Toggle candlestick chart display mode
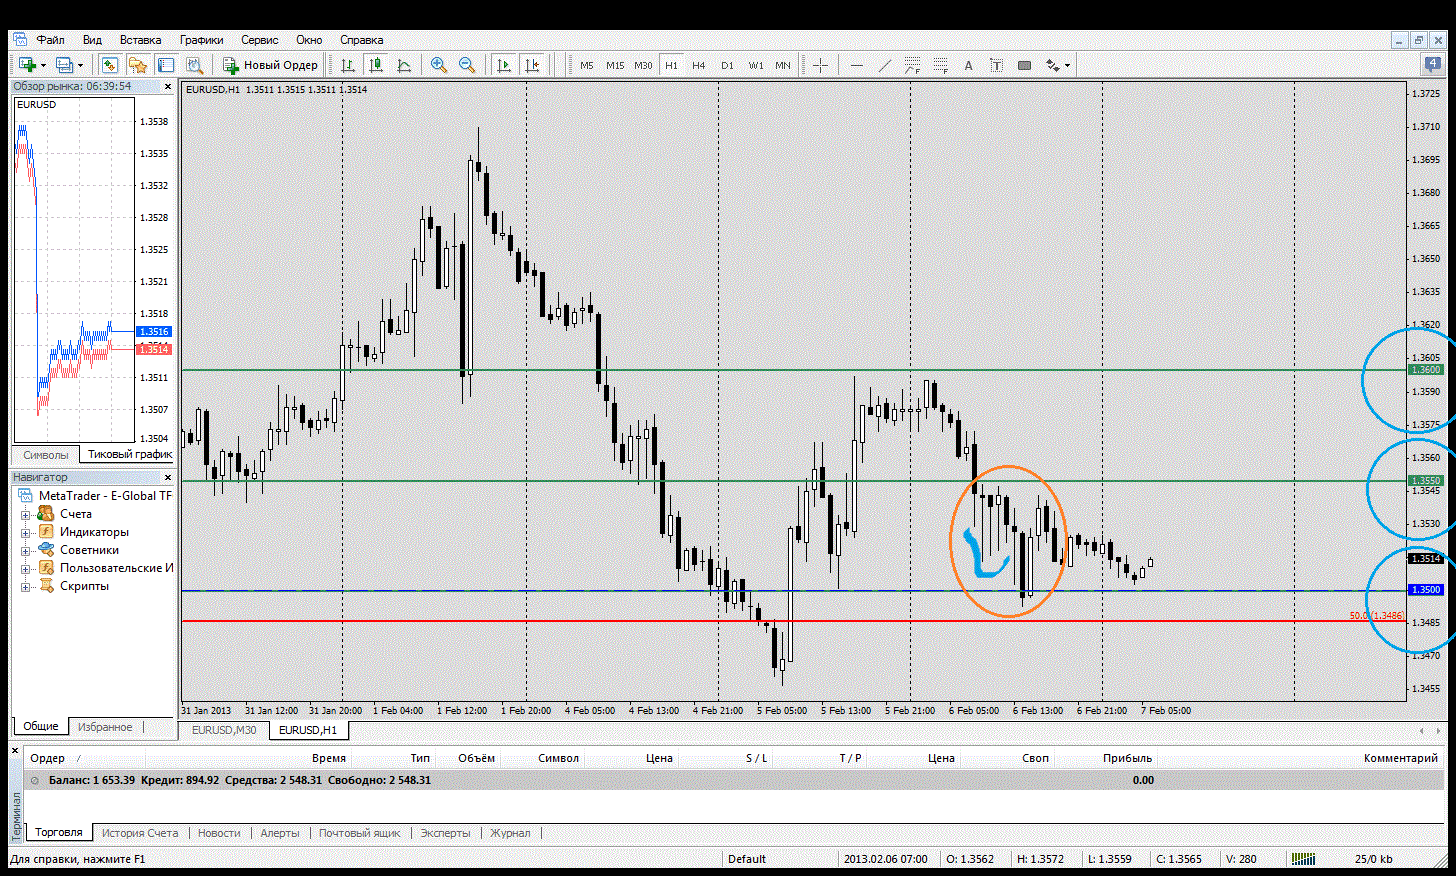 [x=376, y=65]
